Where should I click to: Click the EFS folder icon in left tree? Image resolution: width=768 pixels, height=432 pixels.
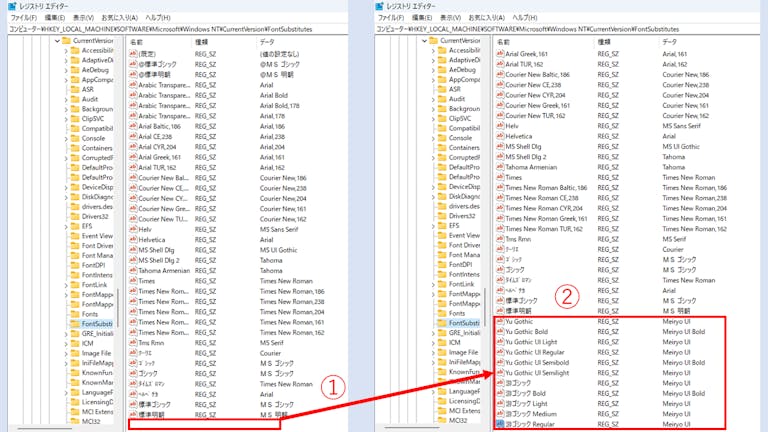click(x=75, y=226)
